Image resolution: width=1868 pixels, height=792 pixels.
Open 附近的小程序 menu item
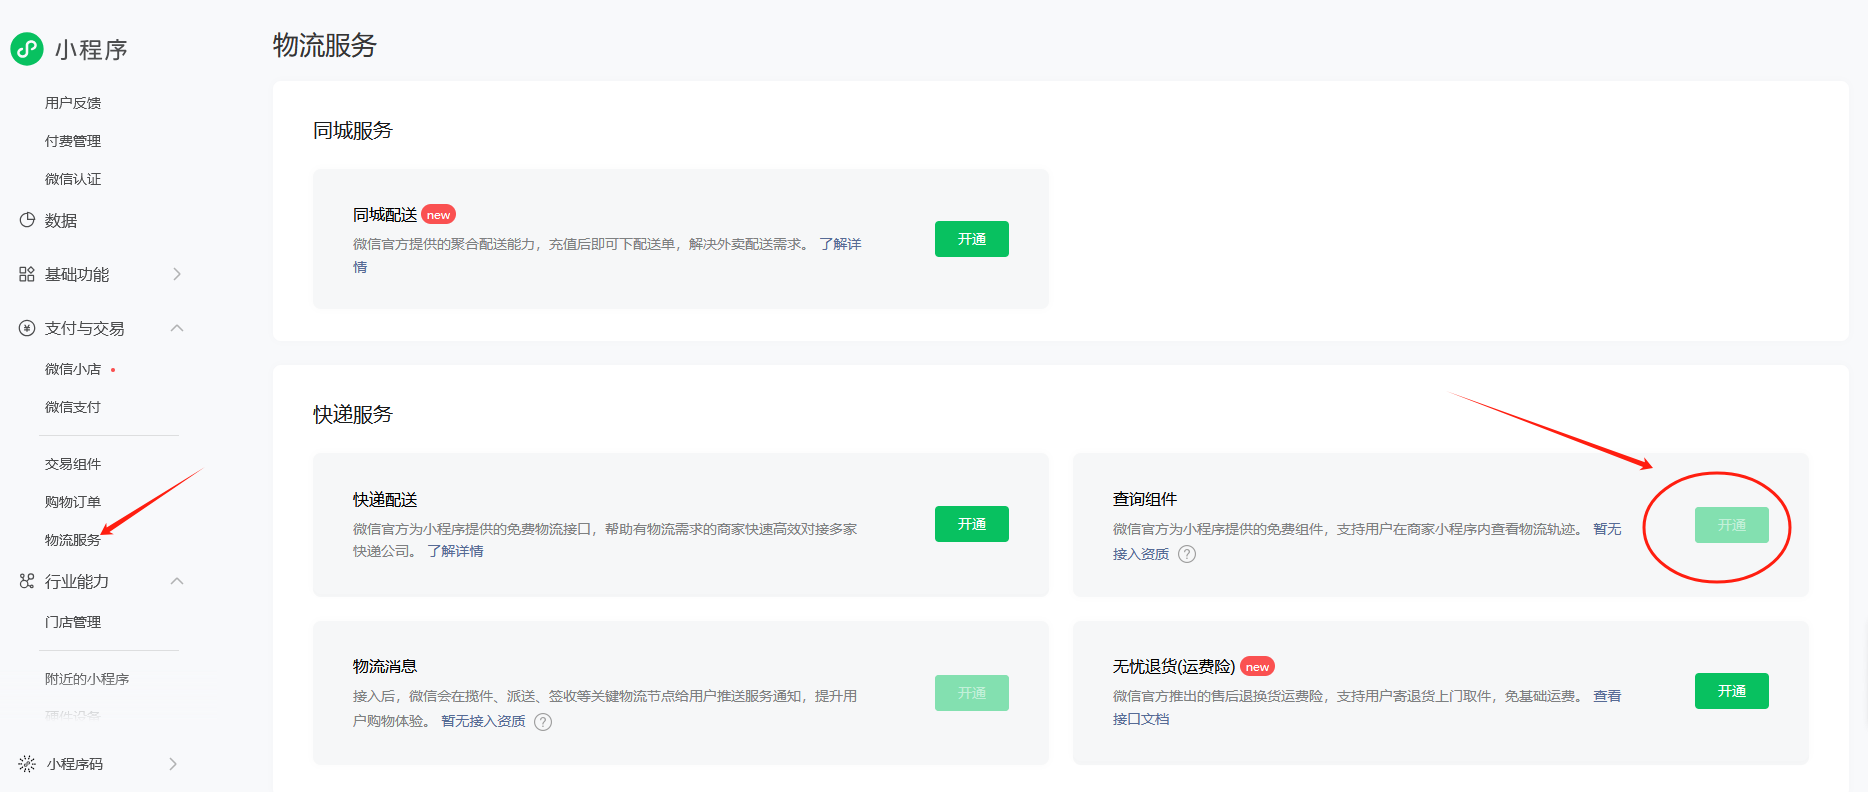tap(87, 679)
